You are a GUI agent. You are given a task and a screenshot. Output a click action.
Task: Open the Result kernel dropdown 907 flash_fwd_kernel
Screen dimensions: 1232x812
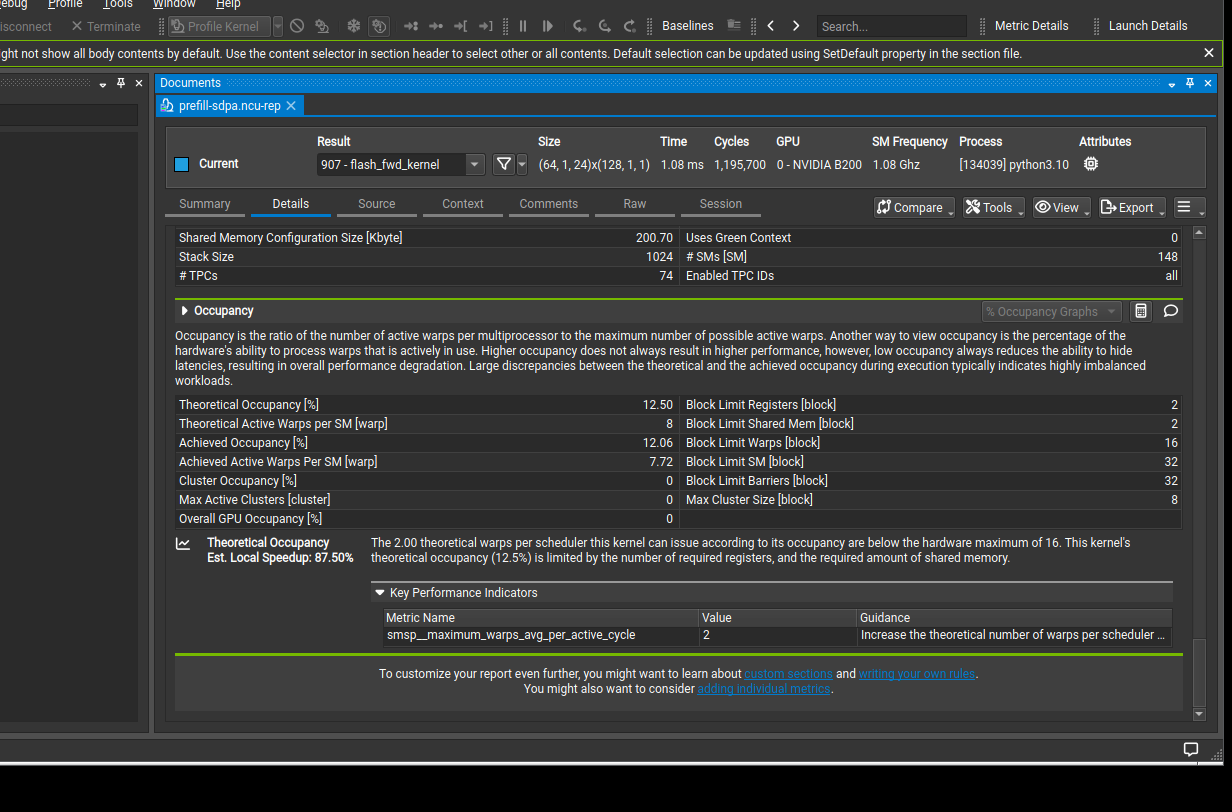point(401,164)
